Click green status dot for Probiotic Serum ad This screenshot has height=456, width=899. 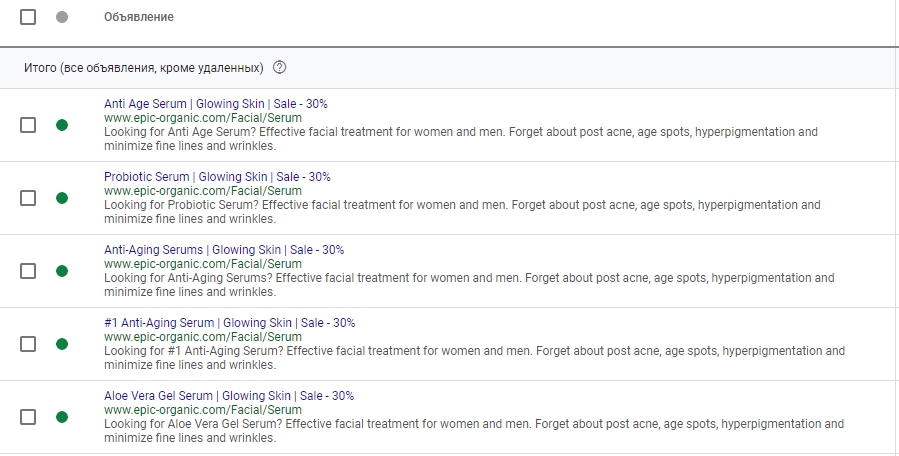[x=62, y=198]
